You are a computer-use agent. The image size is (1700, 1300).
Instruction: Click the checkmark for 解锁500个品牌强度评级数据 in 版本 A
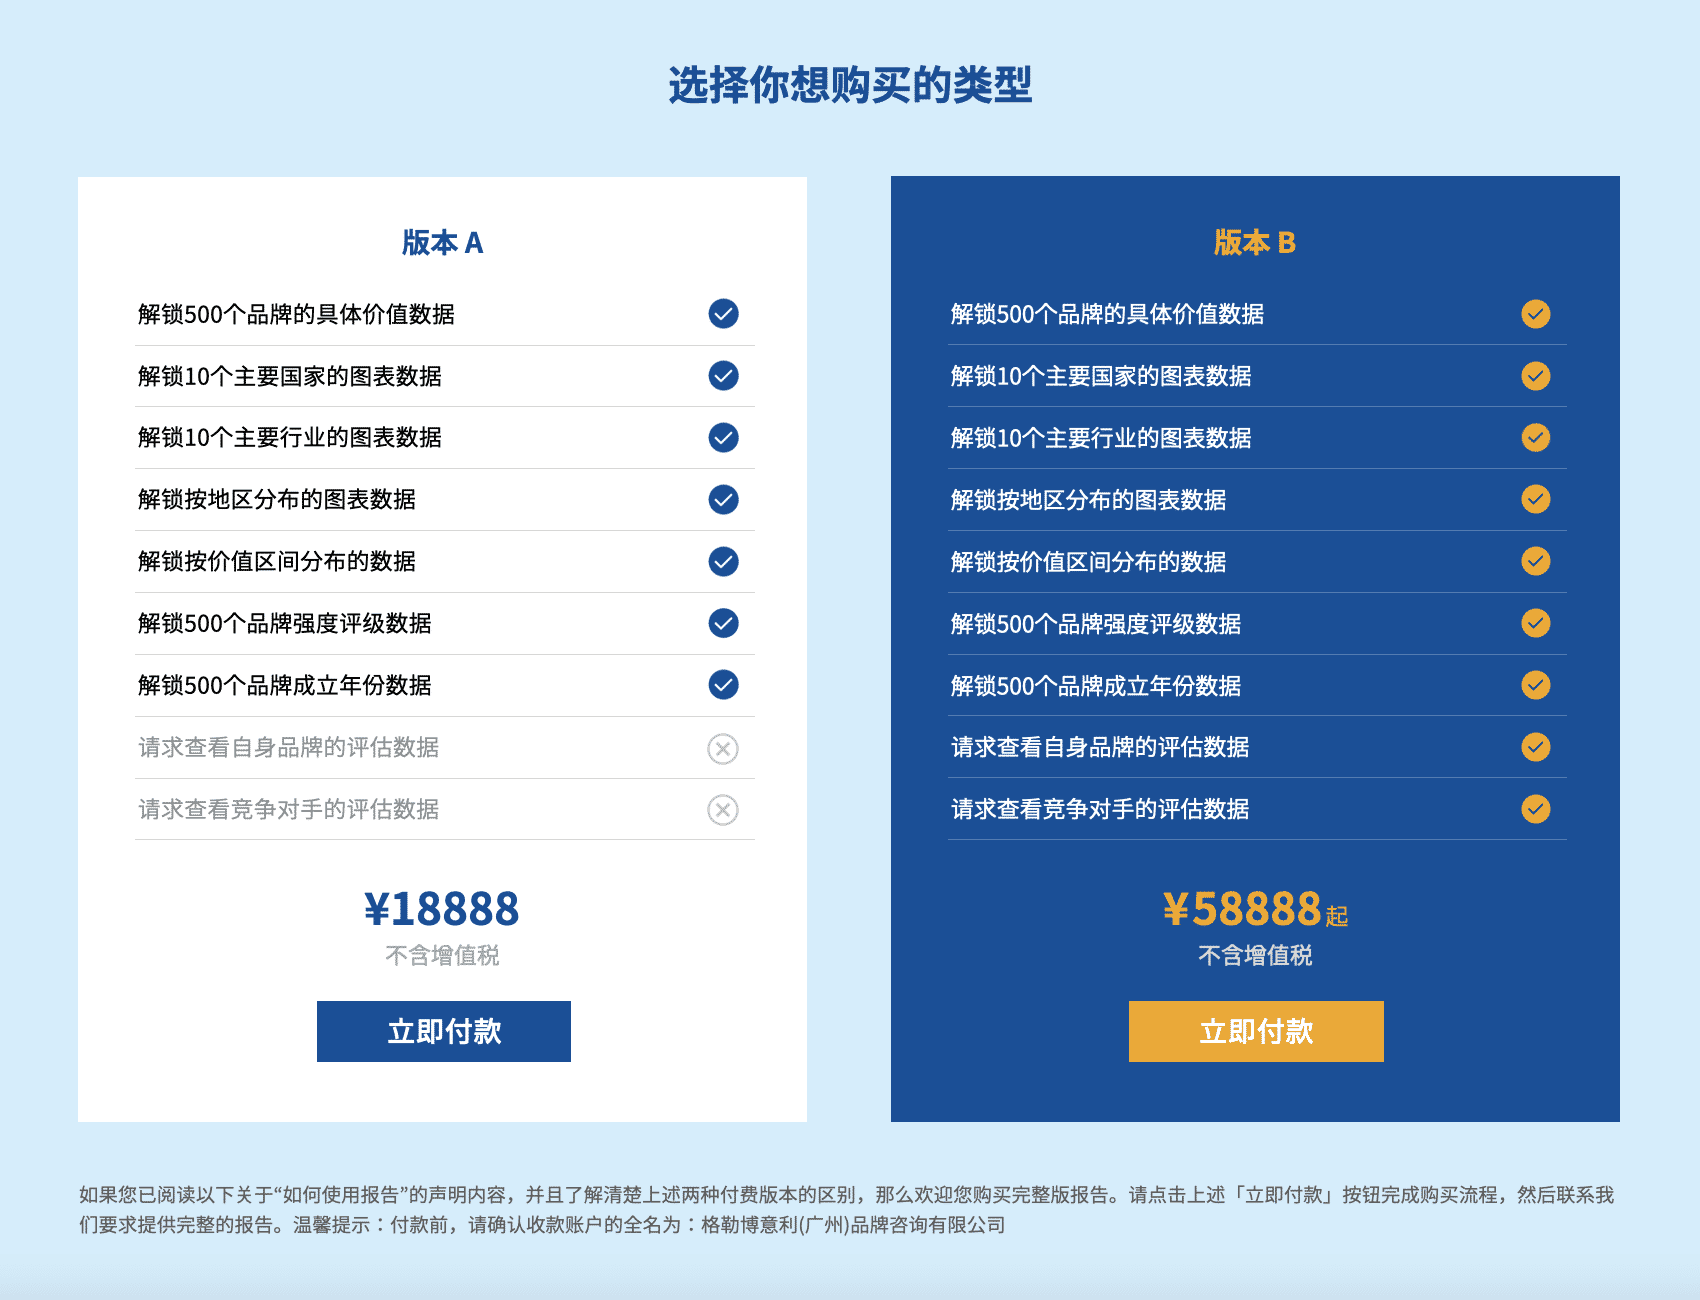coord(722,623)
